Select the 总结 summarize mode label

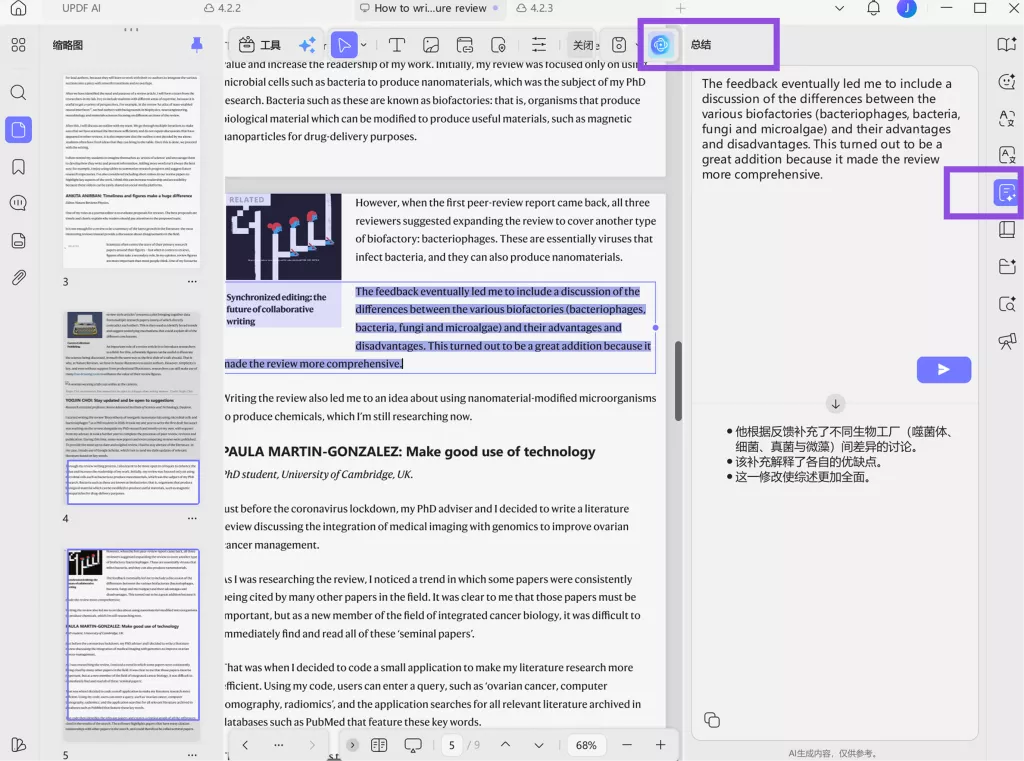(x=701, y=44)
